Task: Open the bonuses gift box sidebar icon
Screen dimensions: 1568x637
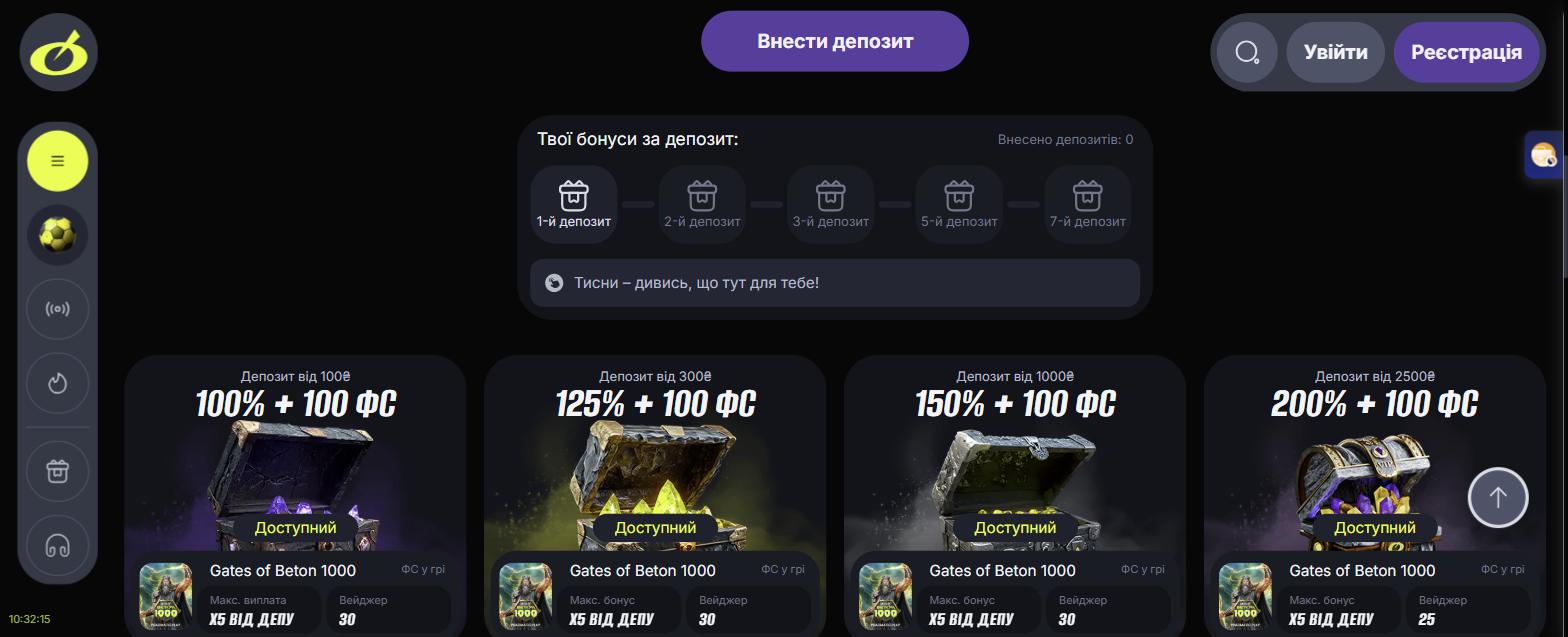Action: tap(58, 471)
